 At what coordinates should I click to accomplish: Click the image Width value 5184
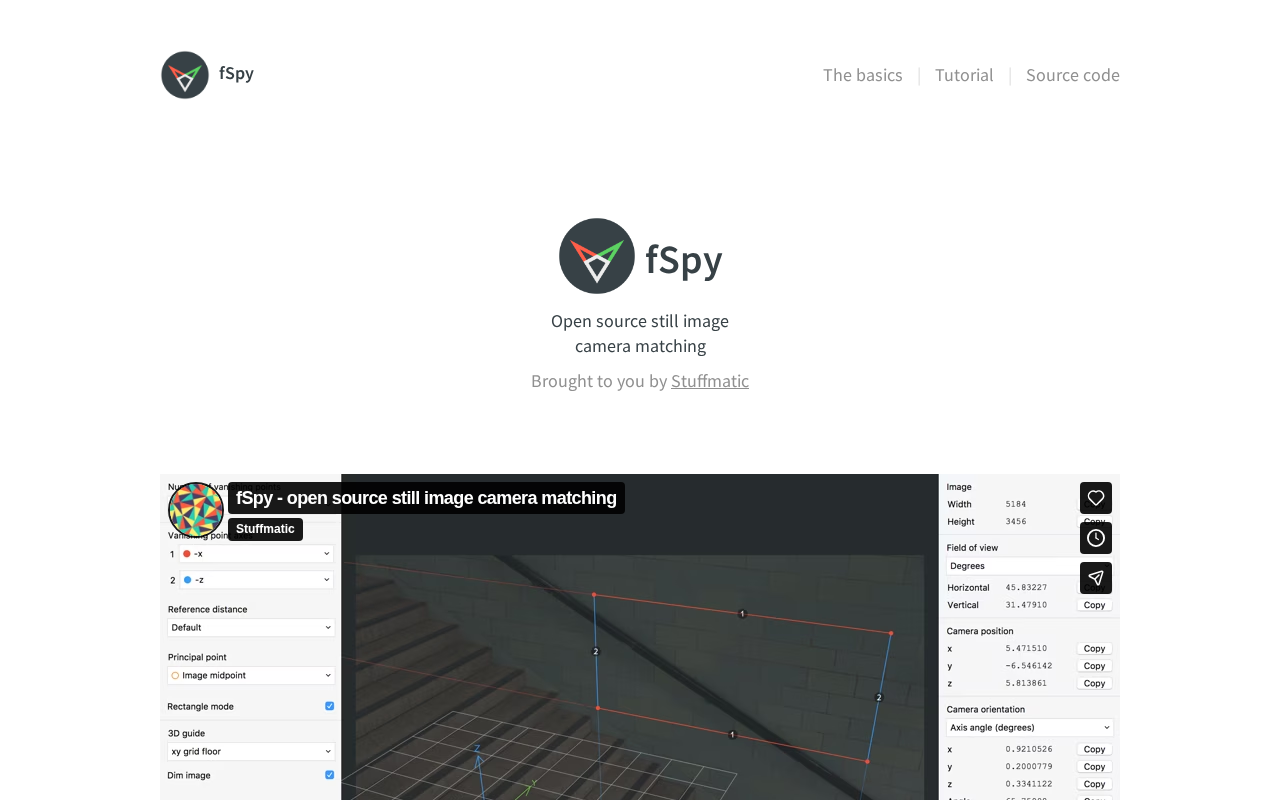coord(1016,505)
